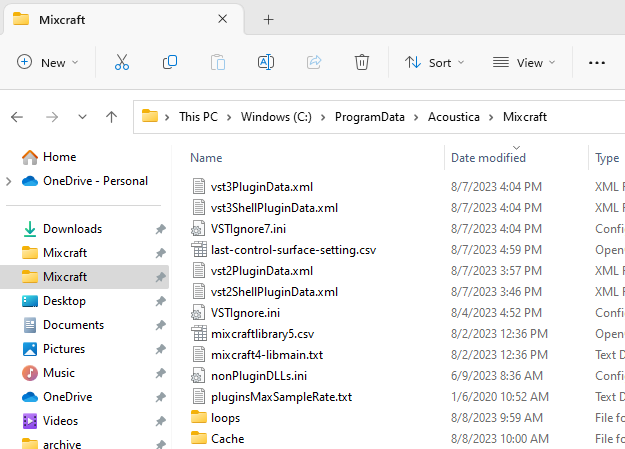625x449 pixels.
Task: Click pin icon next to Pictures
Action: point(160,349)
